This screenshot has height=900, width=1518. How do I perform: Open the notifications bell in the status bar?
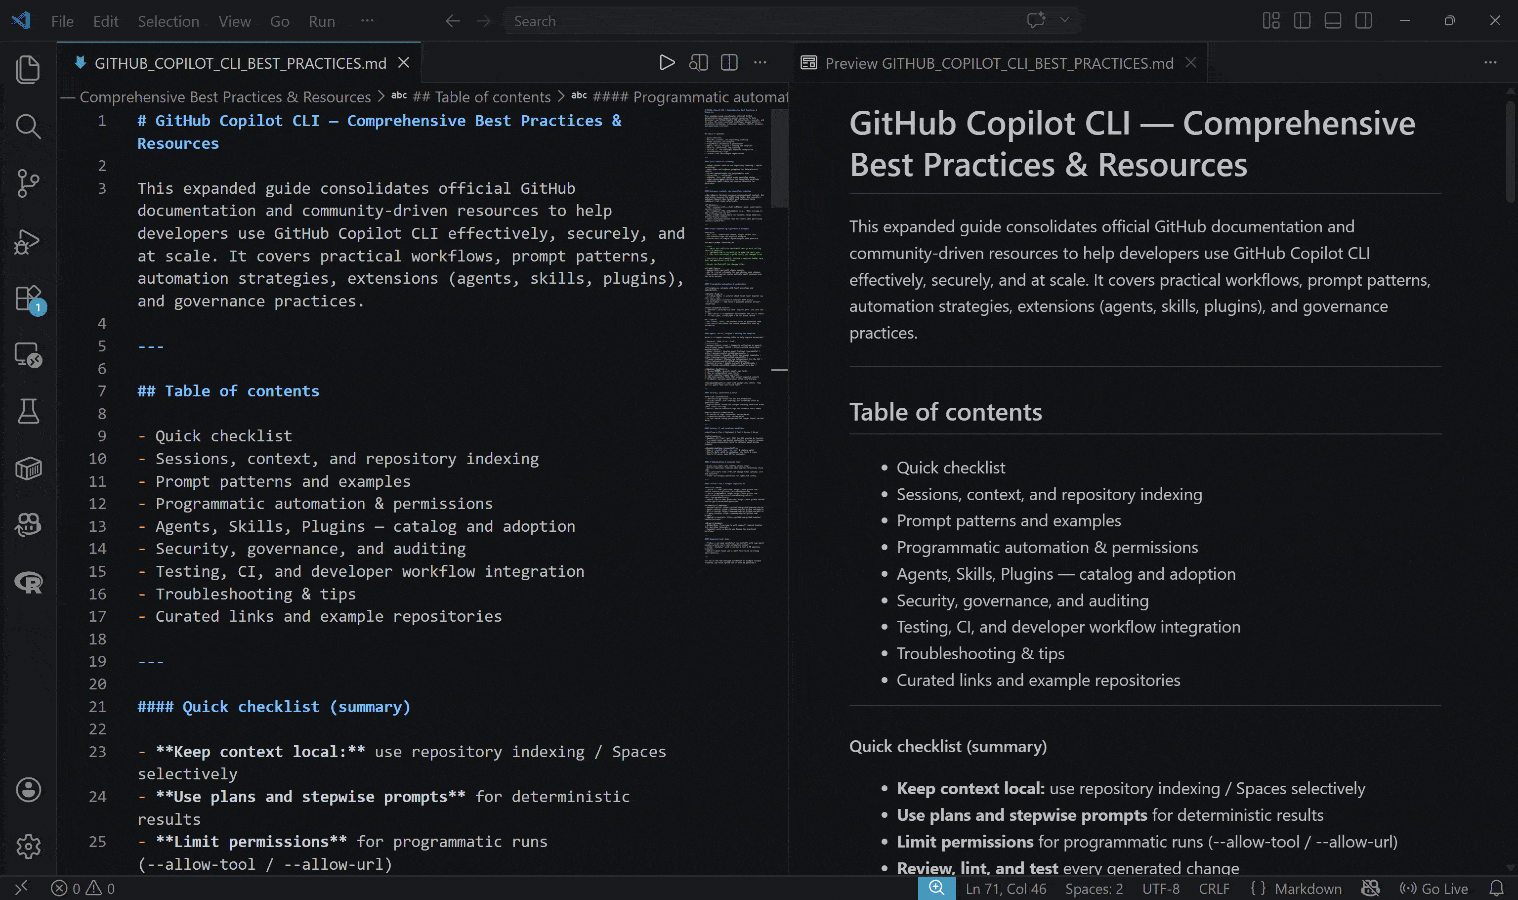1496,888
